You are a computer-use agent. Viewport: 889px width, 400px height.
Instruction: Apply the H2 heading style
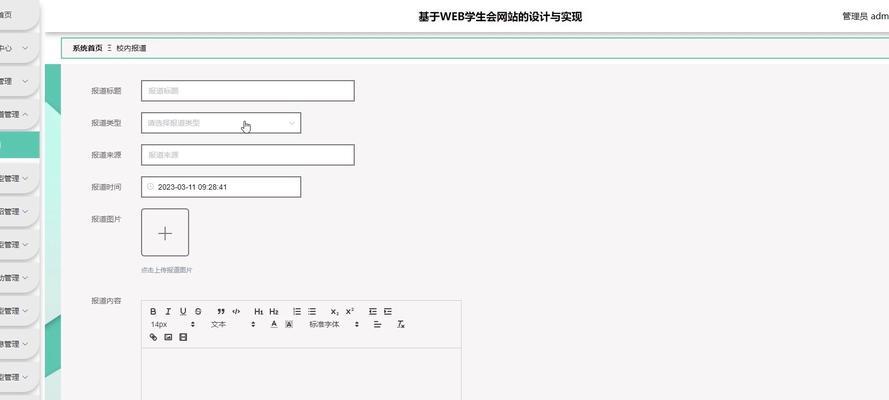274,312
